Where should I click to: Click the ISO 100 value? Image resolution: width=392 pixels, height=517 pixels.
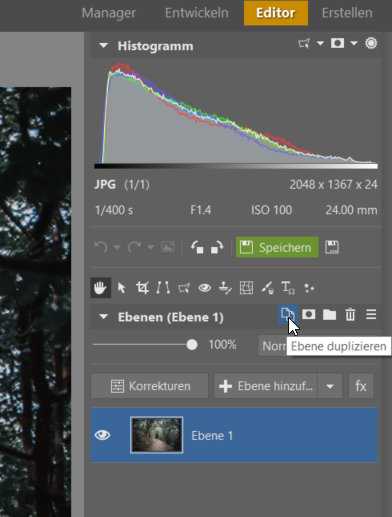coord(271,210)
